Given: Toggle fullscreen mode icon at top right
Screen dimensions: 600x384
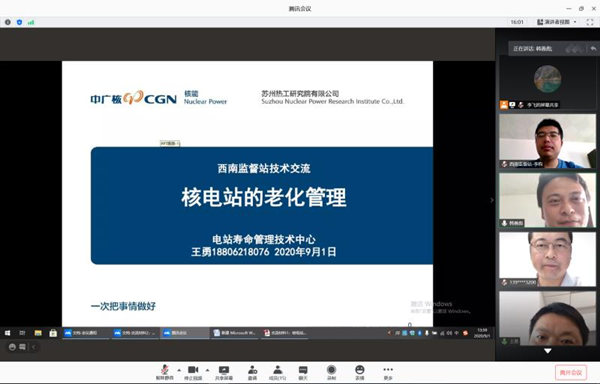Looking at the screenshot, I should 590,22.
